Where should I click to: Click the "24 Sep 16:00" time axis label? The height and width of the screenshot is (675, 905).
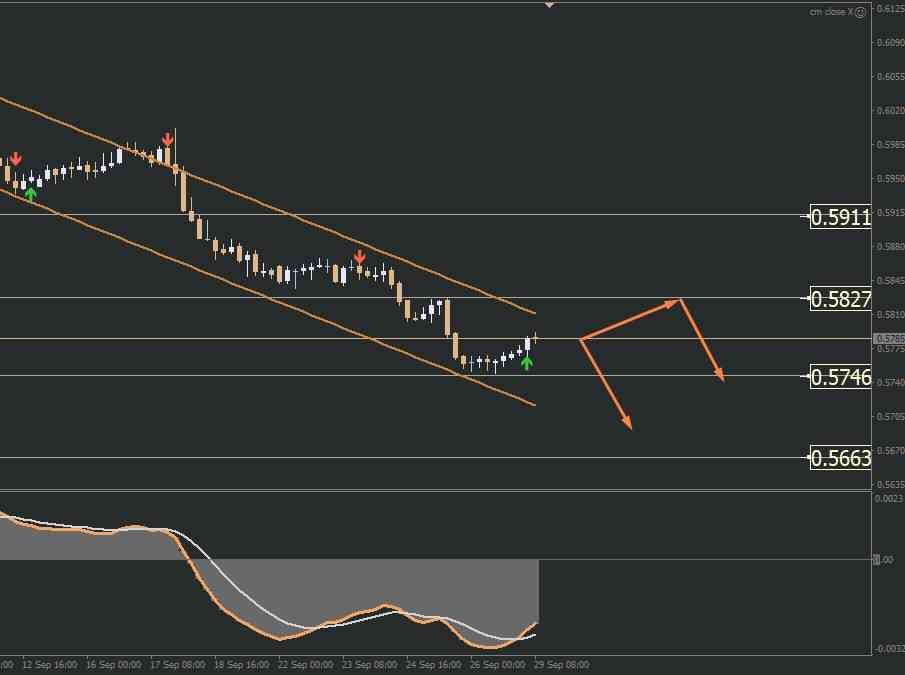(x=433, y=665)
